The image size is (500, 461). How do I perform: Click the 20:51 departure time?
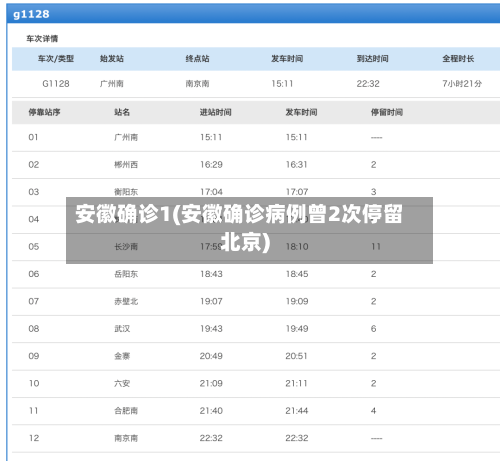coord(296,356)
